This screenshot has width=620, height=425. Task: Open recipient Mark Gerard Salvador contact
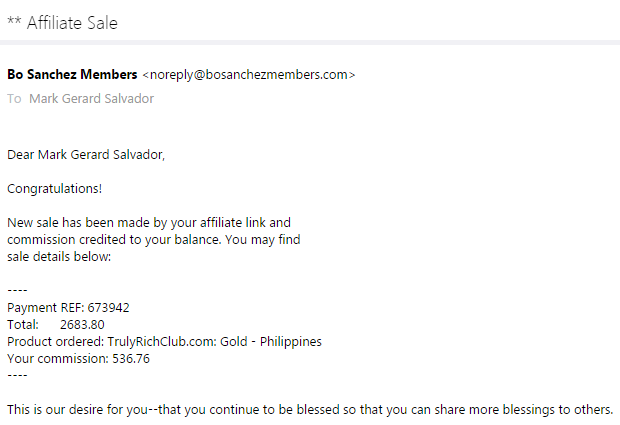pos(92,99)
